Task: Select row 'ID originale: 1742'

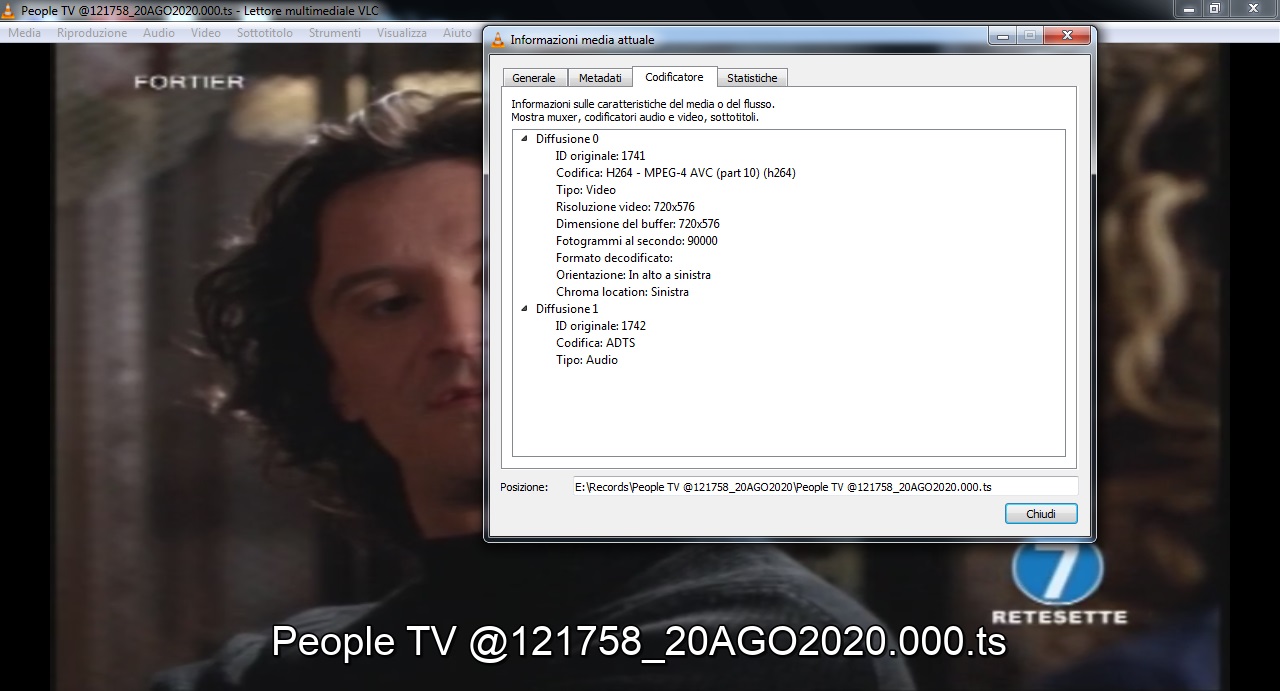Action: point(600,326)
